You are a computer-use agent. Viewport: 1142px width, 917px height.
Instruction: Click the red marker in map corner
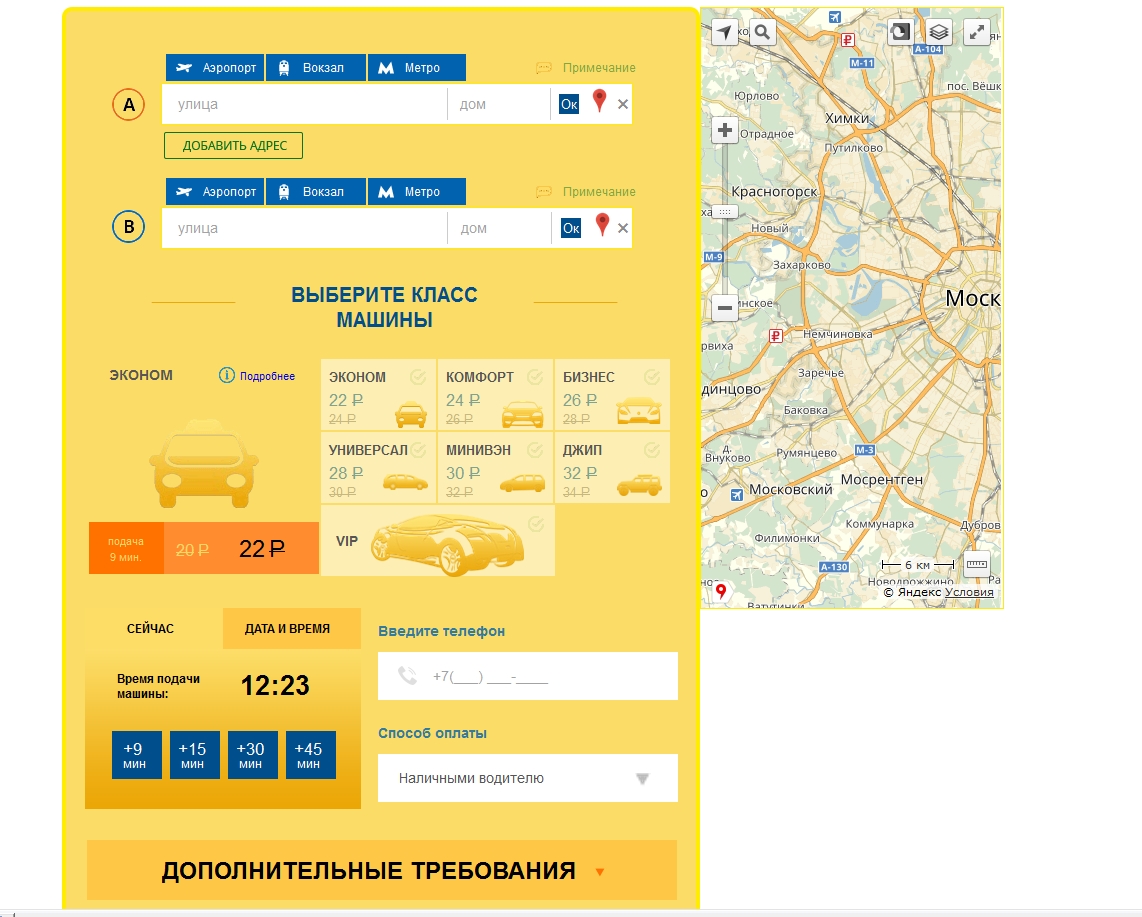coord(721,591)
